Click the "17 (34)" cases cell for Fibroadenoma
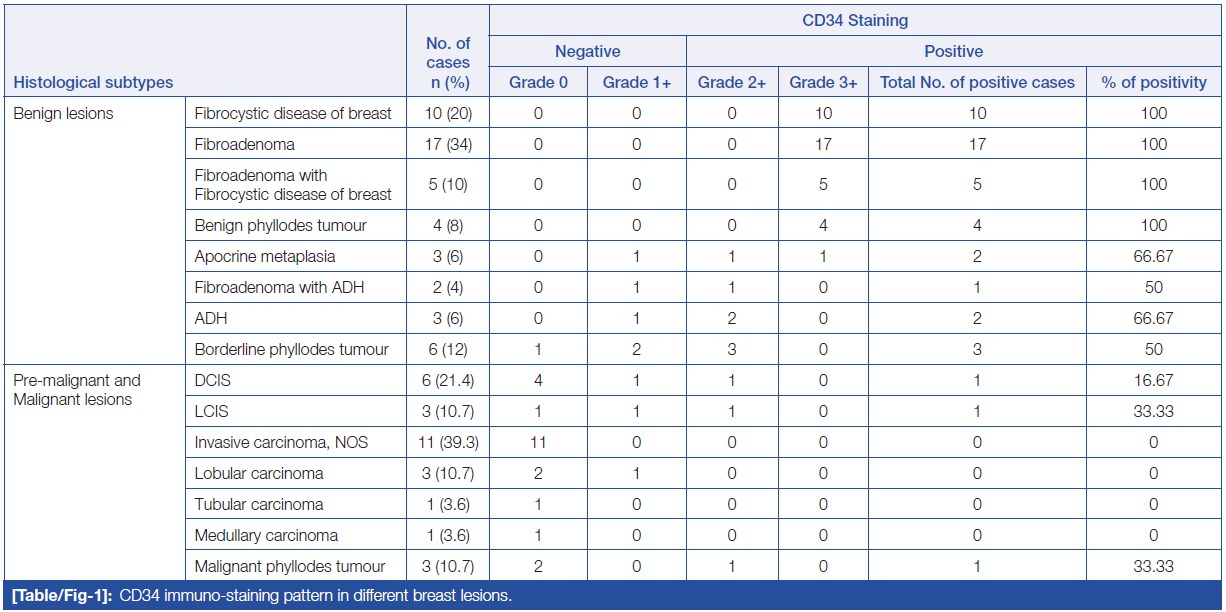 (x=447, y=144)
